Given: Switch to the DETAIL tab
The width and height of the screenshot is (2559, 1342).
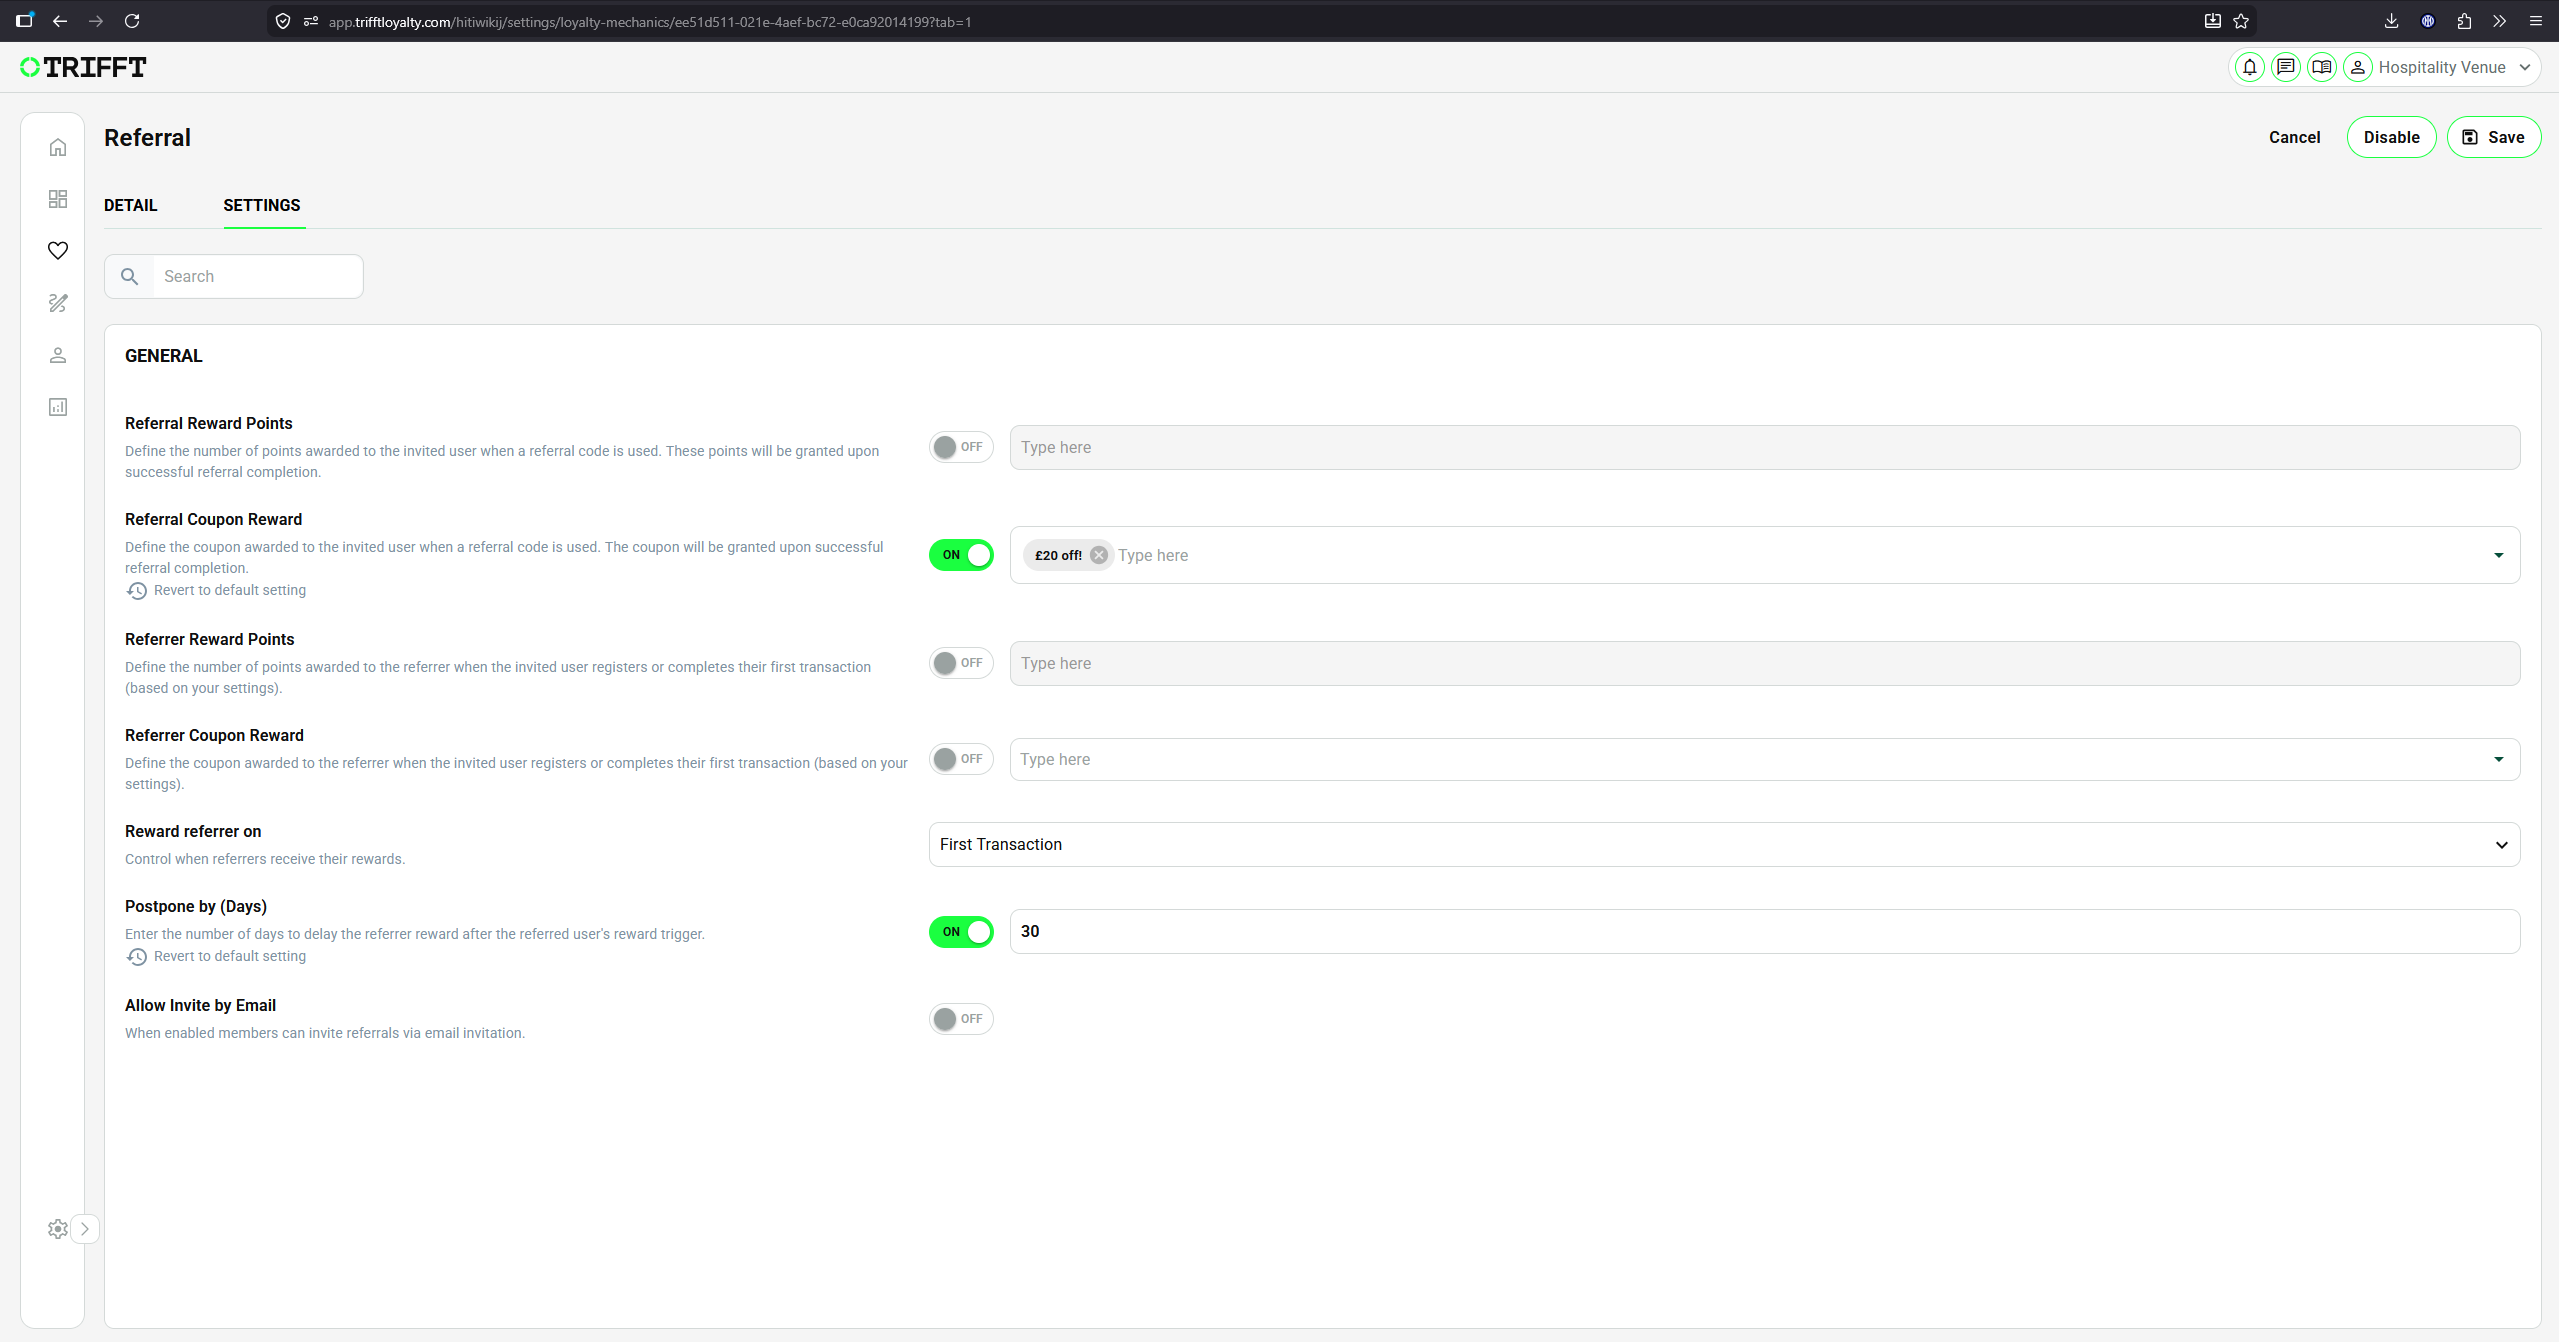Looking at the screenshot, I should [x=131, y=205].
